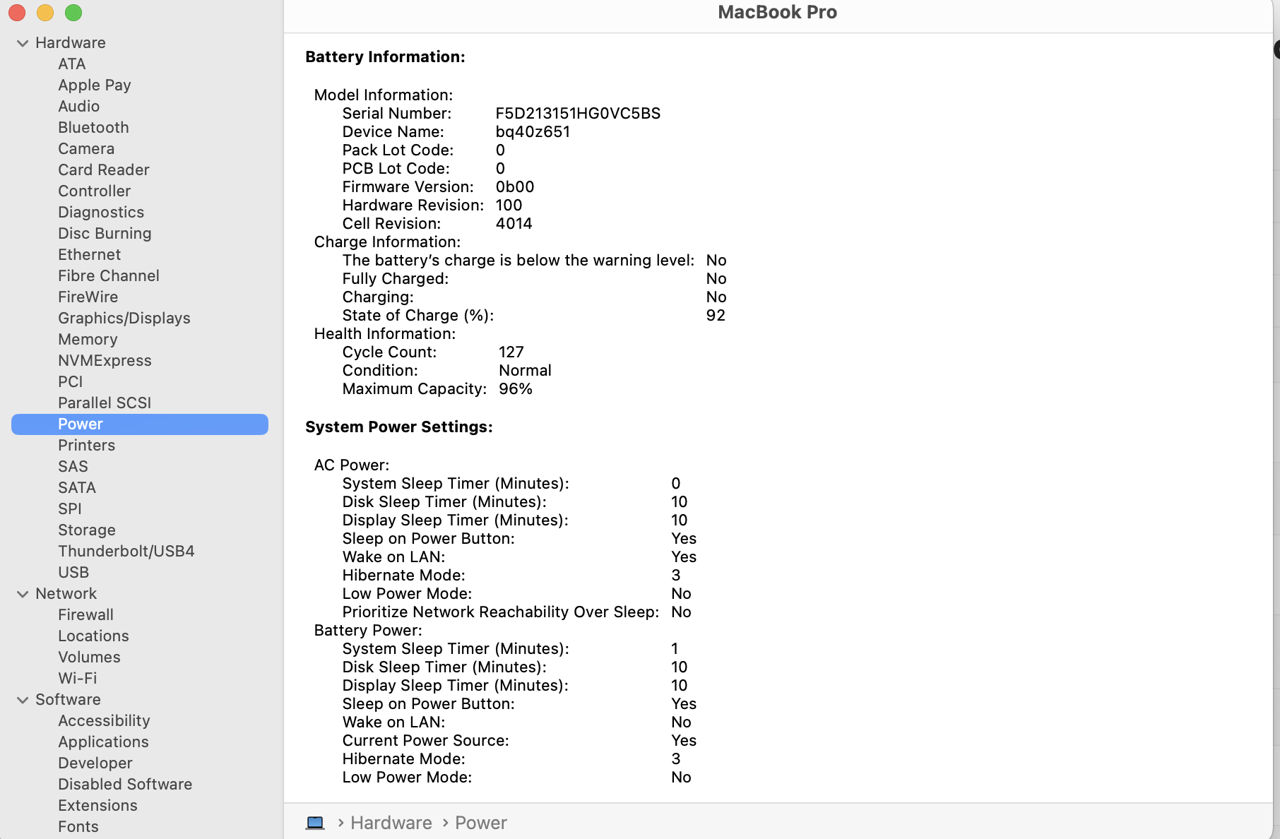Collapse the Network section chevron
The height and width of the screenshot is (839, 1280).
tap(22, 594)
